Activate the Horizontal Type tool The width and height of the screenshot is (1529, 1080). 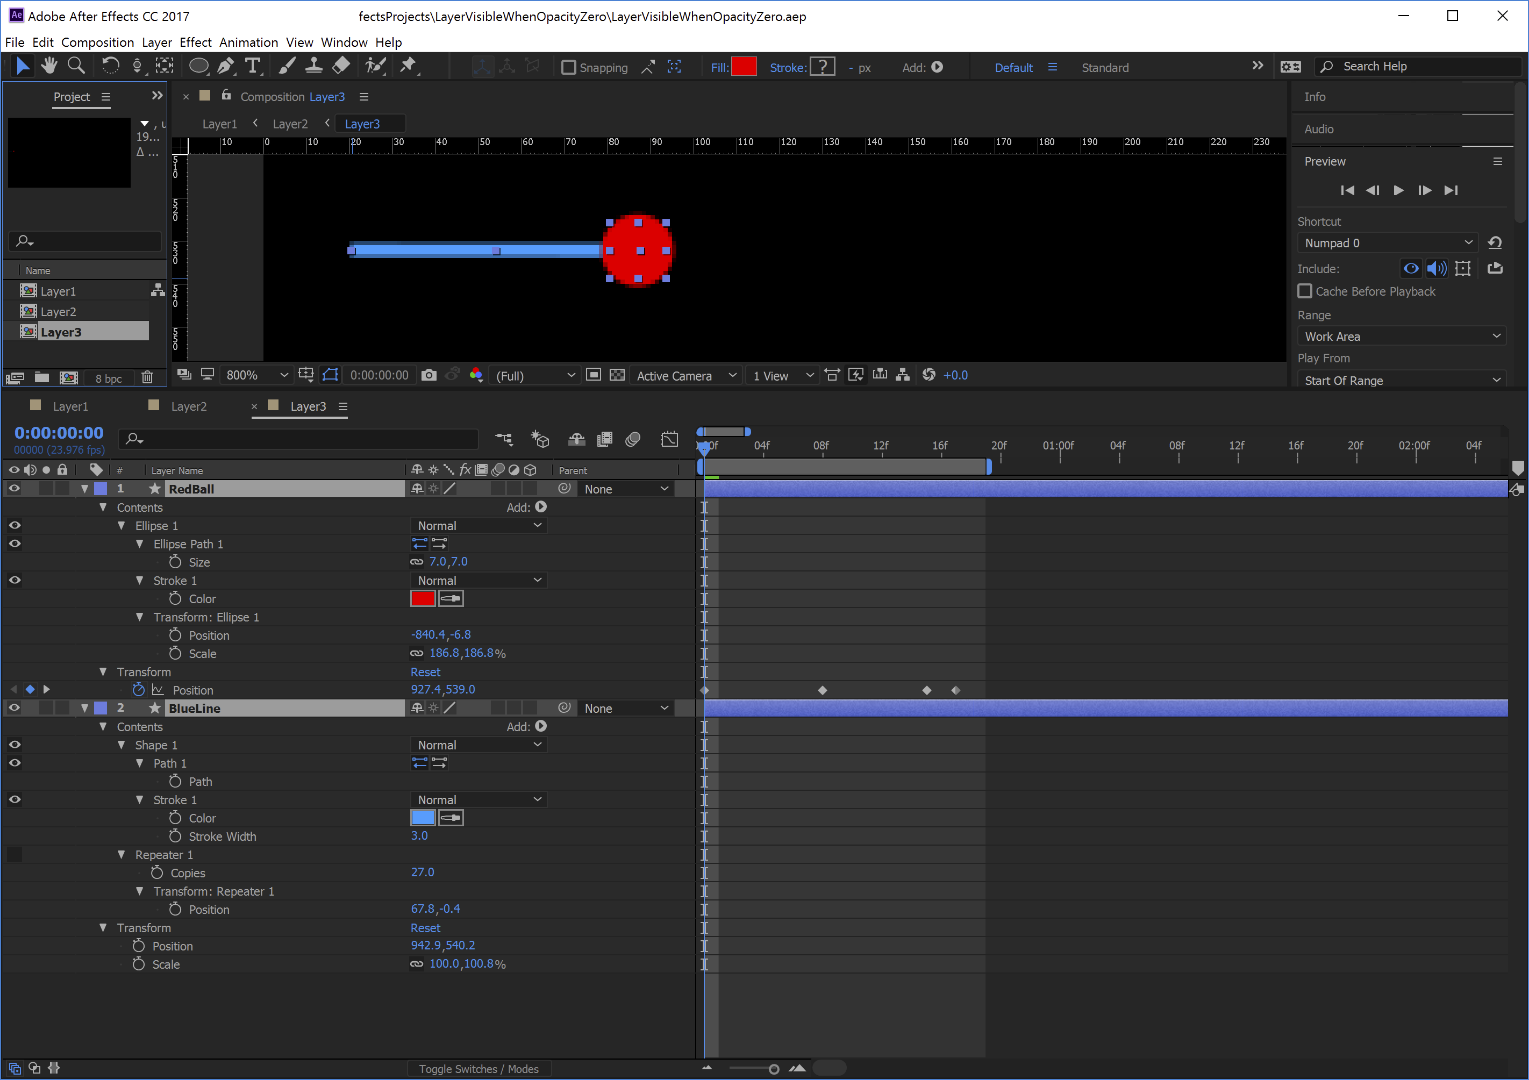253,66
